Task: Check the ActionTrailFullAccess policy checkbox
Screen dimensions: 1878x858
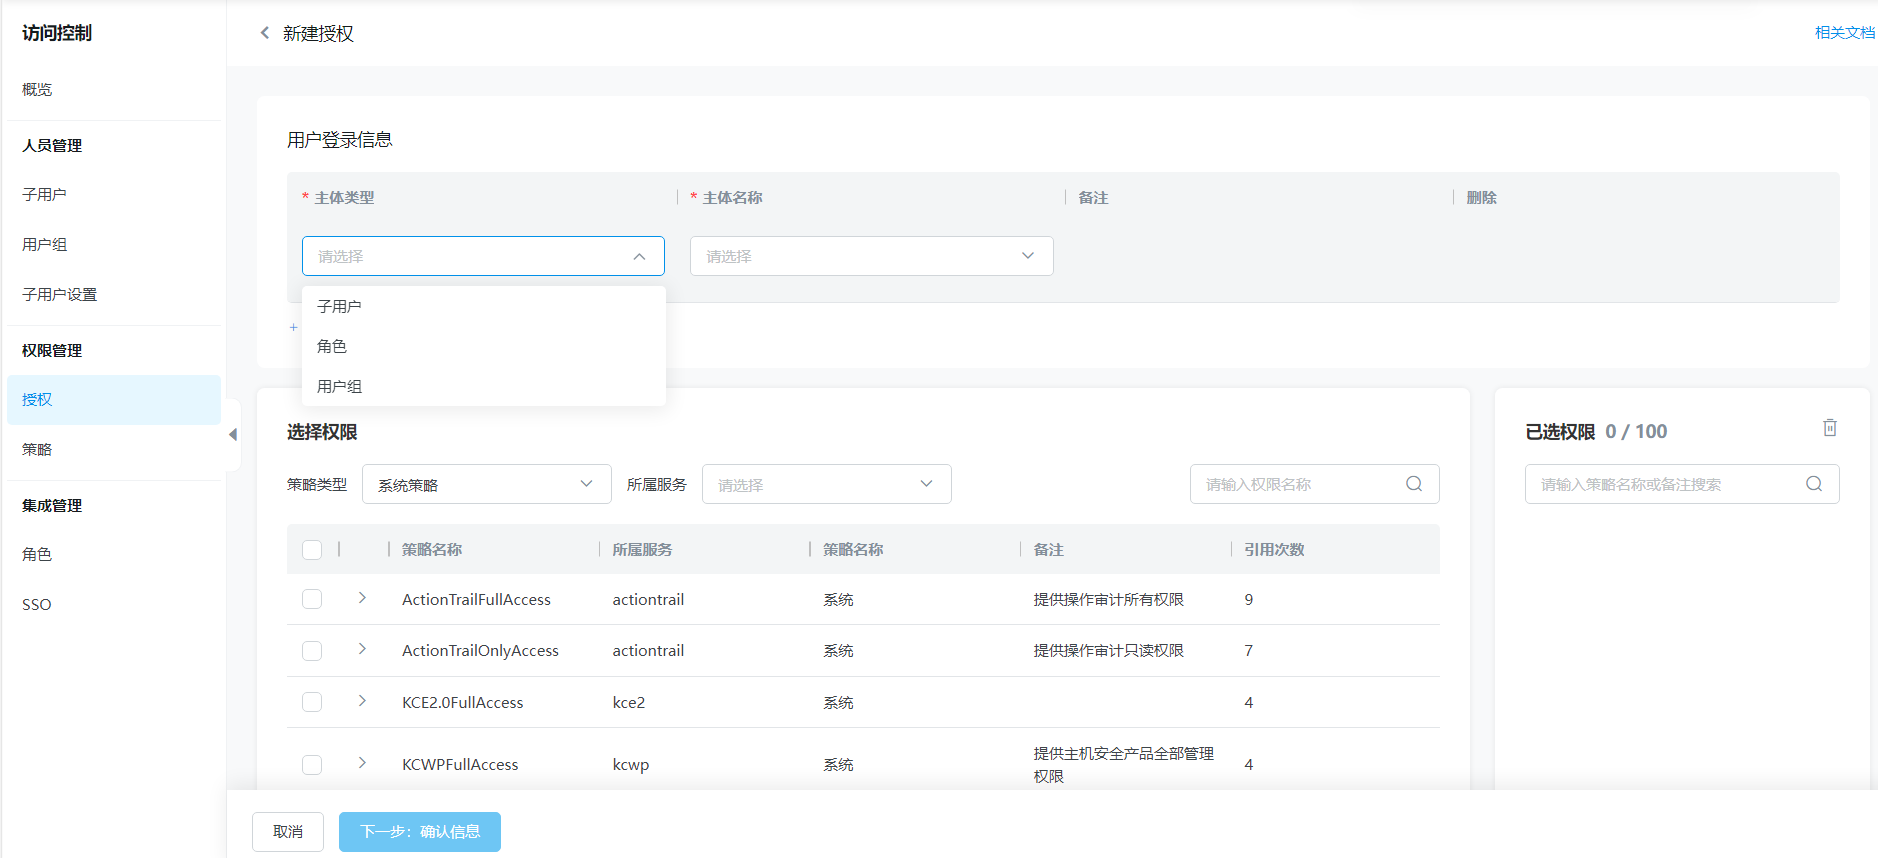Action: coord(312,599)
